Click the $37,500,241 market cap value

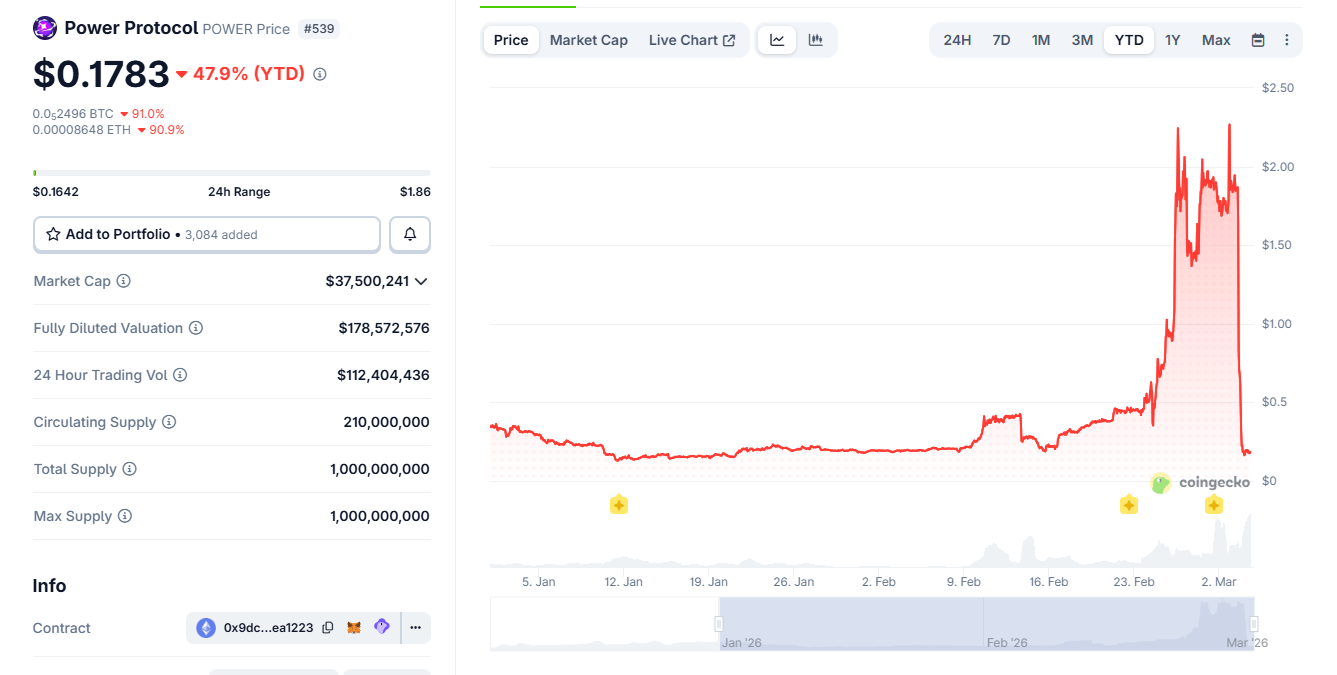(367, 281)
